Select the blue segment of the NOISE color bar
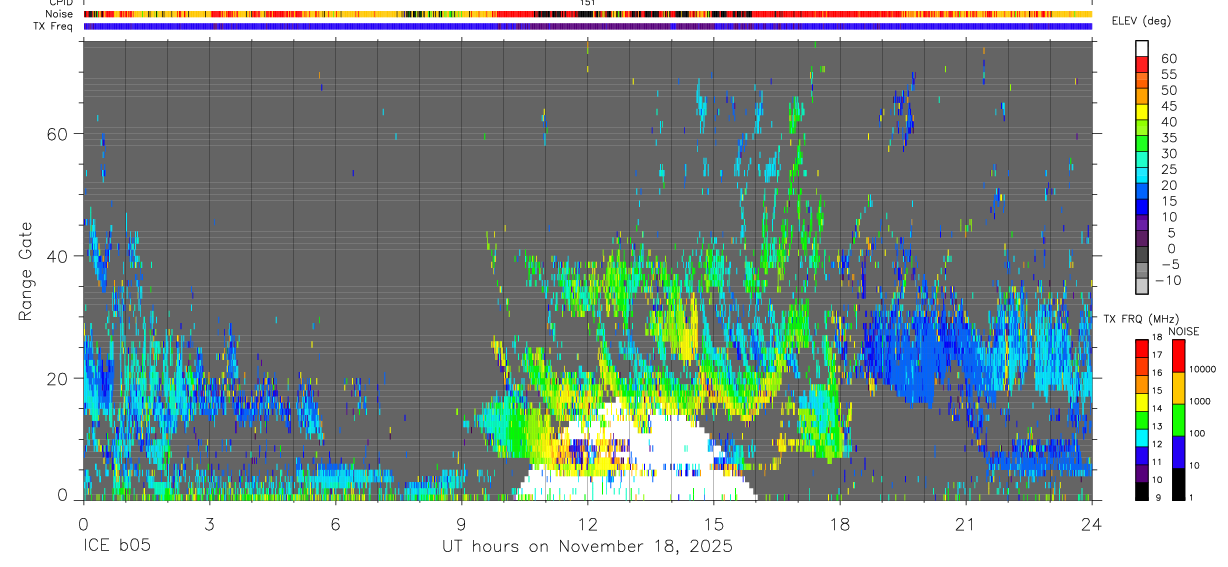 coord(1178,451)
